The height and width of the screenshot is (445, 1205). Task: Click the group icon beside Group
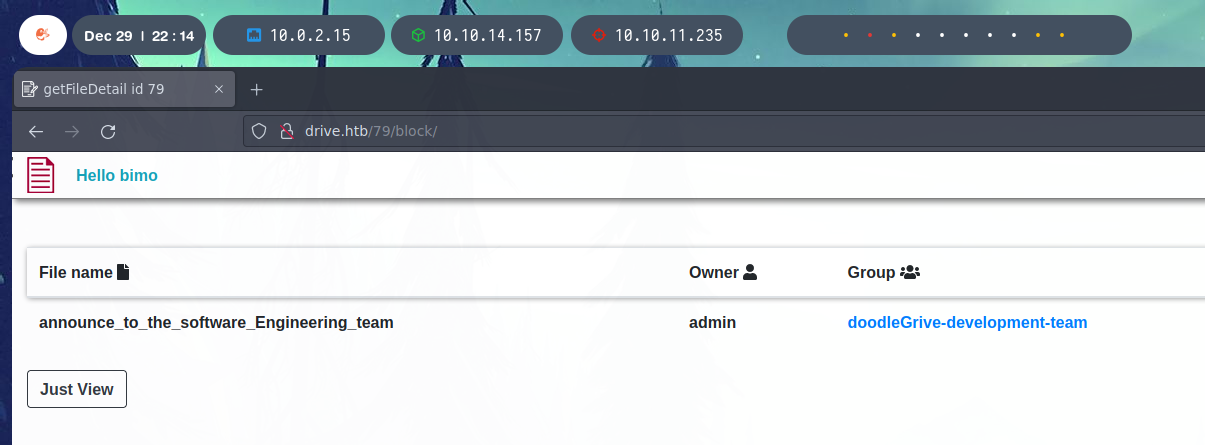tap(910, 272)
